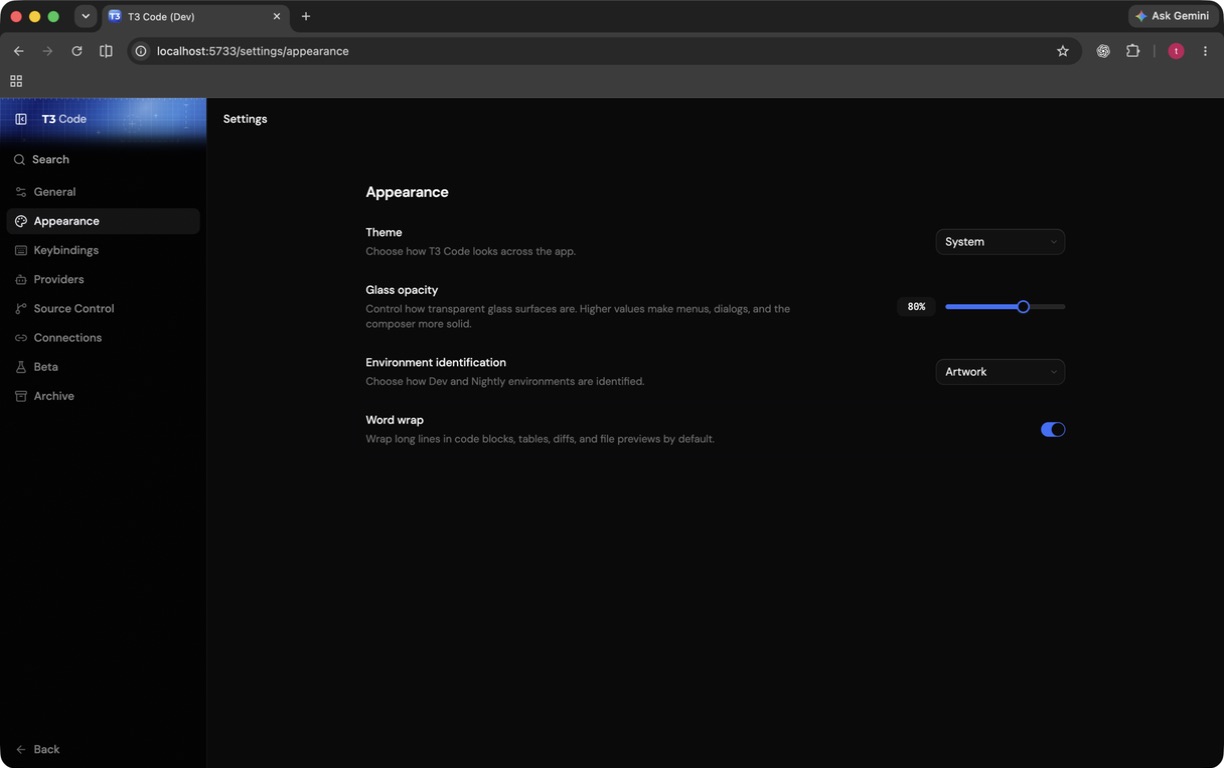The width and height of the screenshot is (1224, 768).
Task: View site information icon in address bar
Action: click(x=141, y=51)
